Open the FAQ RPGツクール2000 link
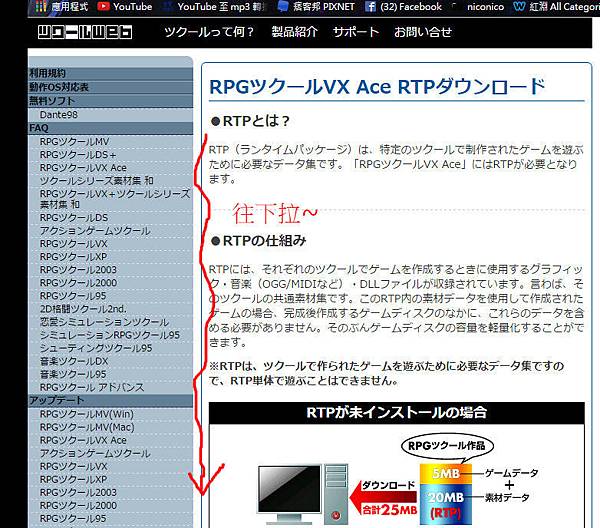 (78, 283)
